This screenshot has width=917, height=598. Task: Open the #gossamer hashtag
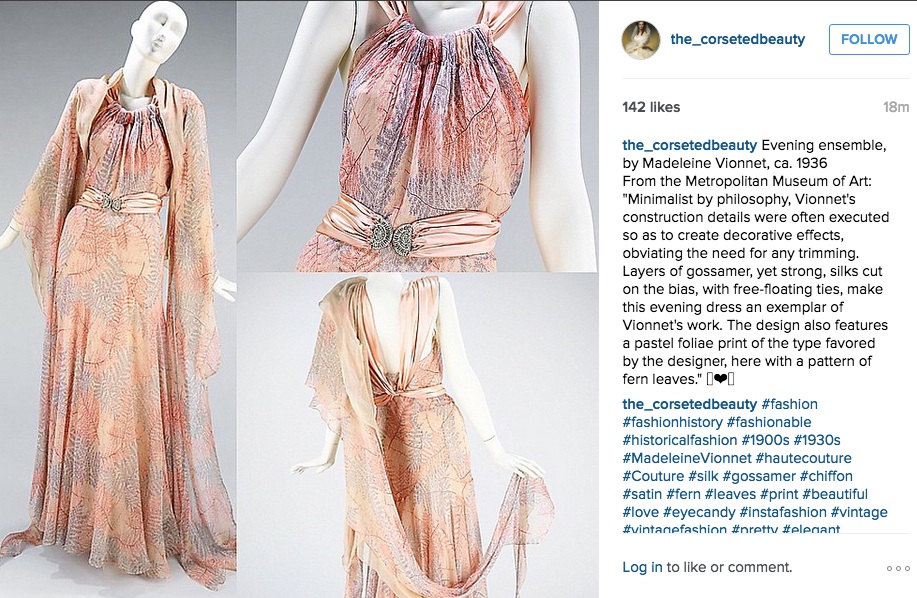coord(759,476)
